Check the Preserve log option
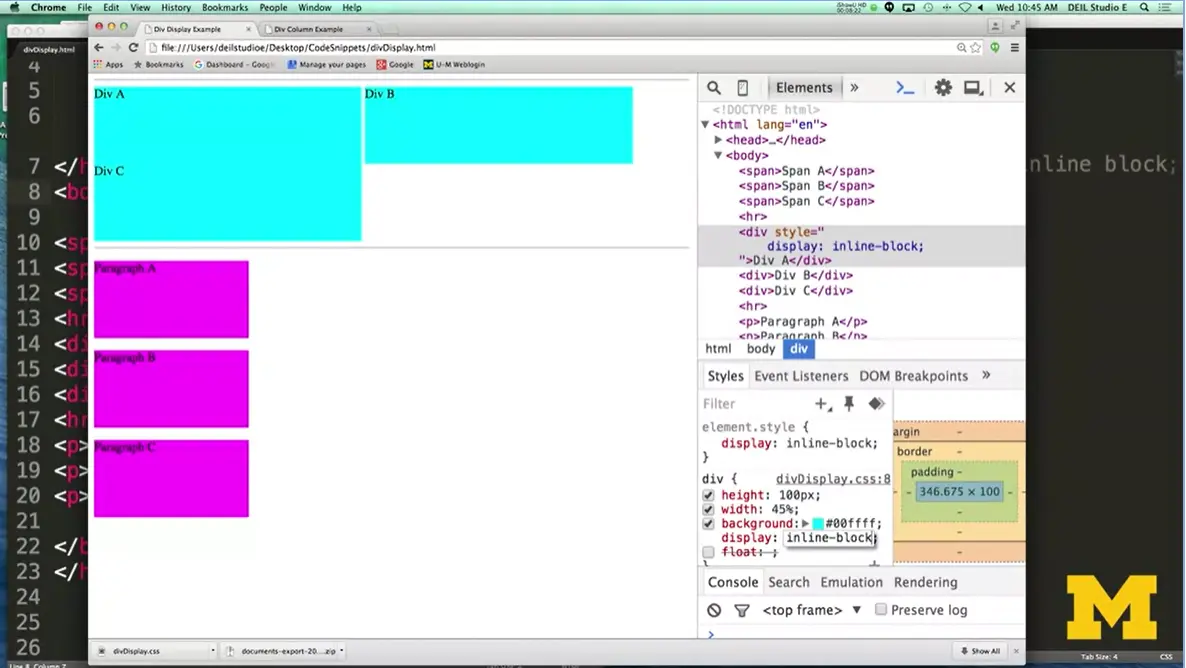This screenshot has width=1186, height=668. (x=881, y=610)
